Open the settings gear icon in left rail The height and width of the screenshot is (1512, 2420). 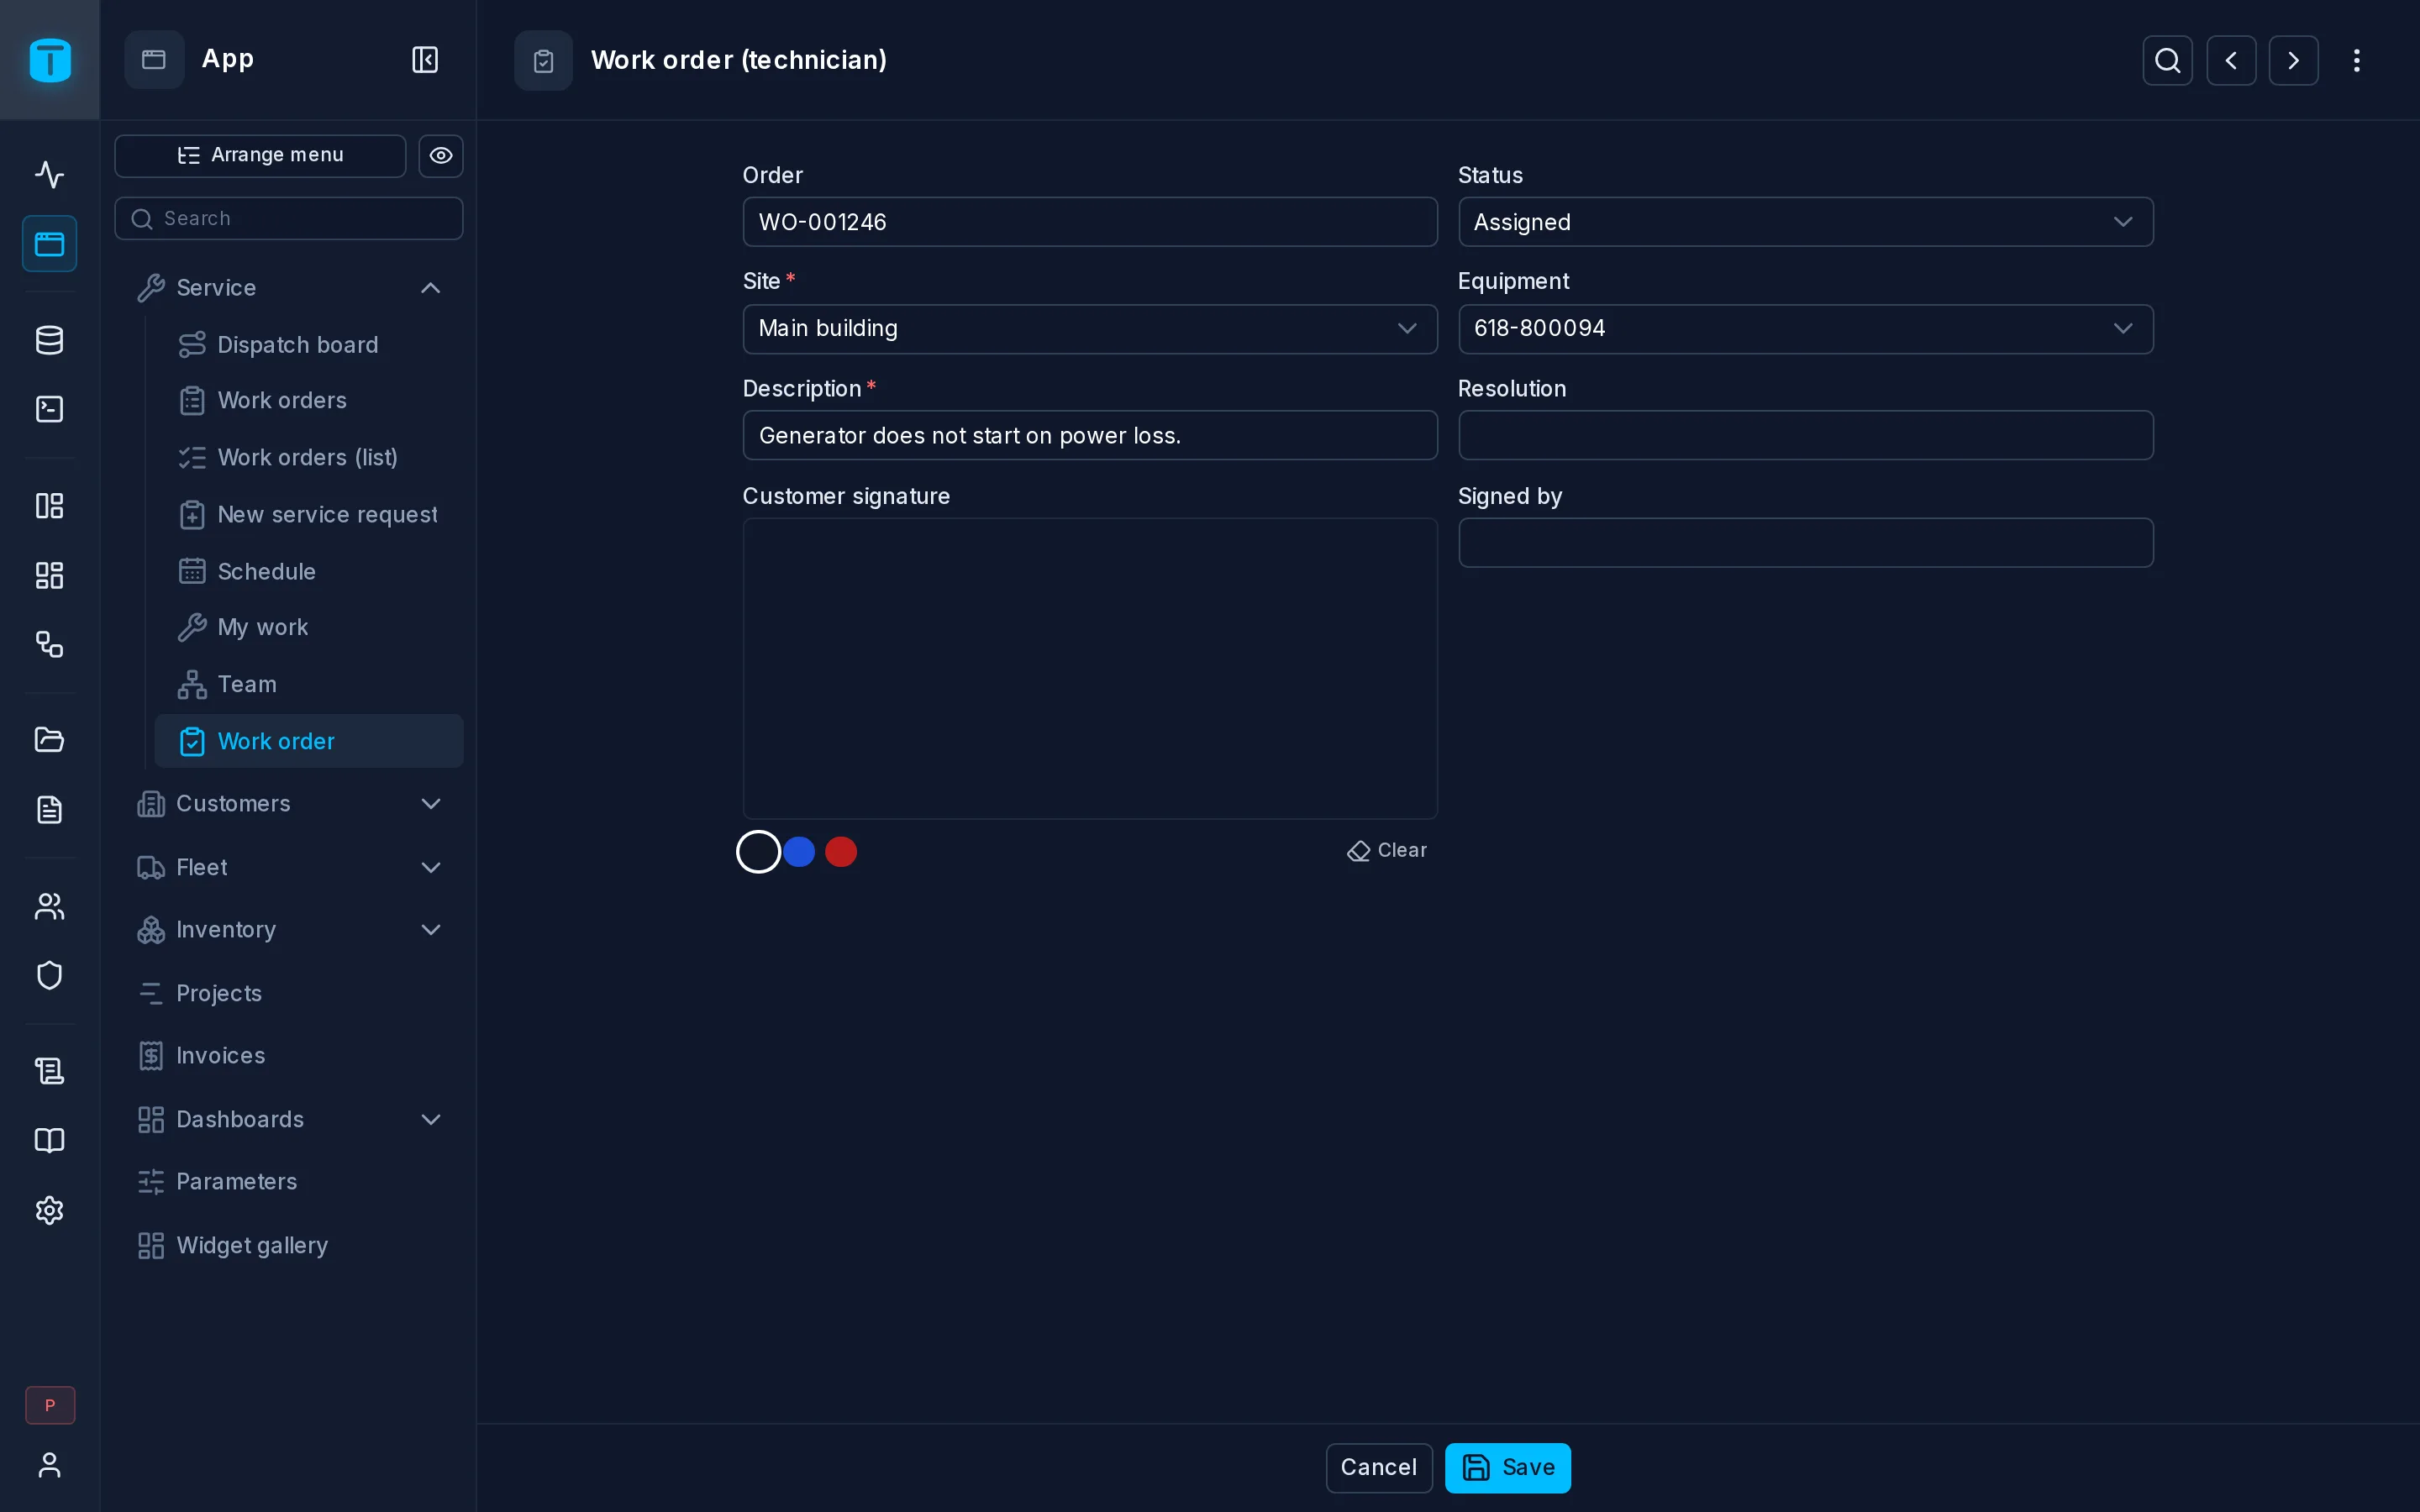point(49,1210)
